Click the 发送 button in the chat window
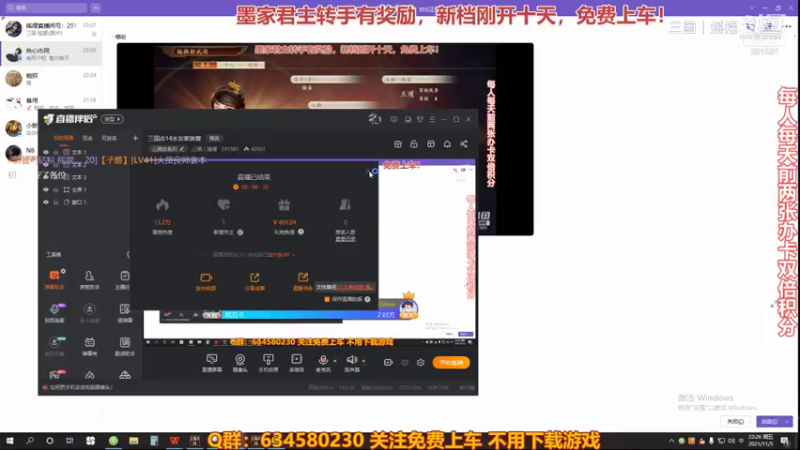 (x=770, y=422)
